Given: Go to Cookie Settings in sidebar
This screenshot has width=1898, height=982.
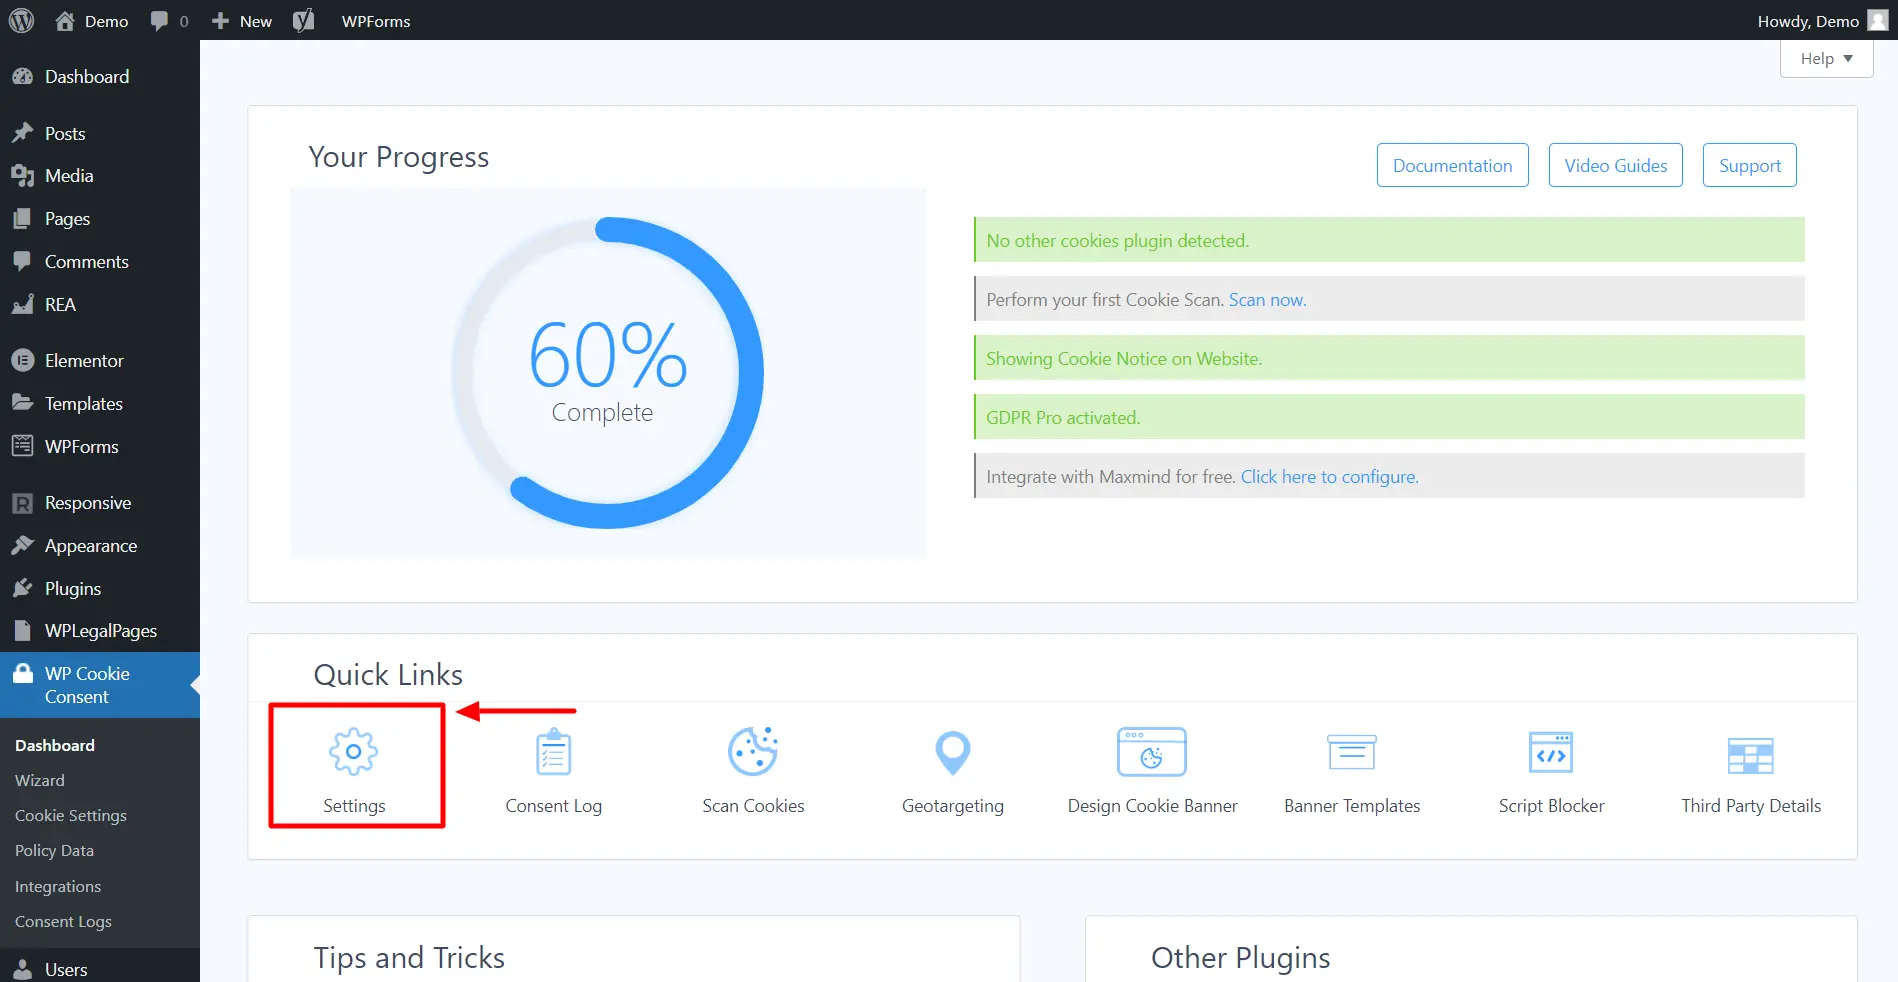Looking at the screenshot, I should pos(70,815).
